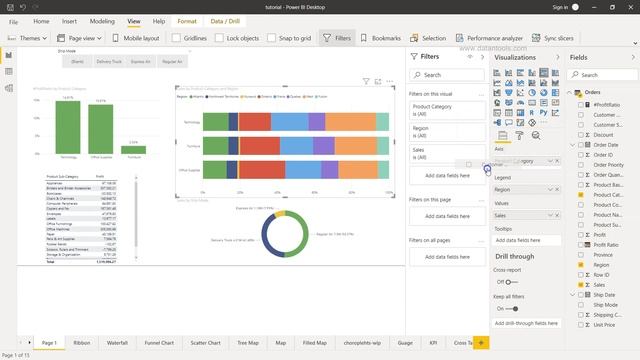Collapse the Visualizations pane

[558, 58]
